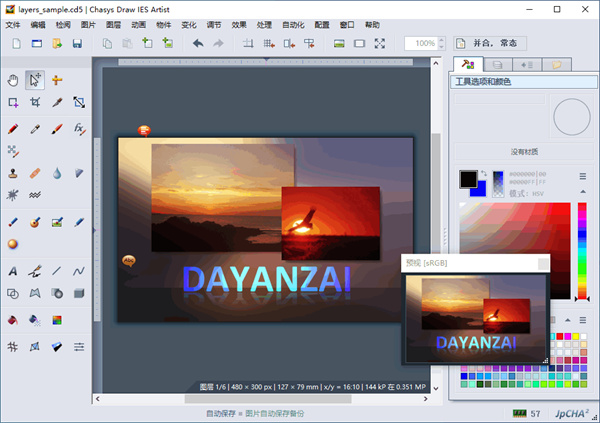The image size is (600, 423).
Task: Switch to the tool options and colors tab
Action: (x=468, y=64)
